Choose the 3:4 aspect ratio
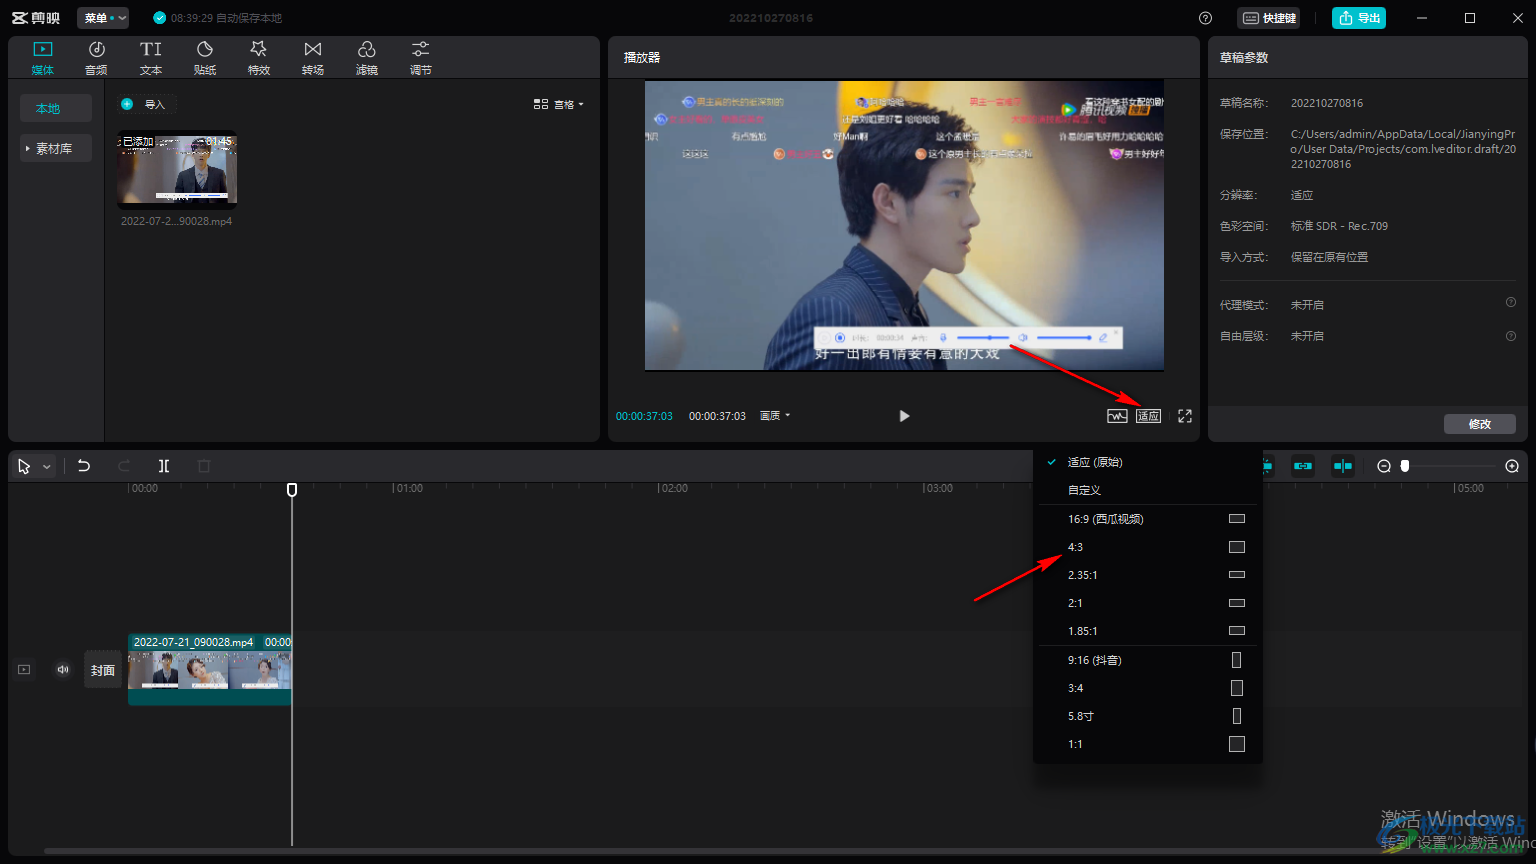The width and height of the screenshot is (1536, 864). coord(1148,688)
